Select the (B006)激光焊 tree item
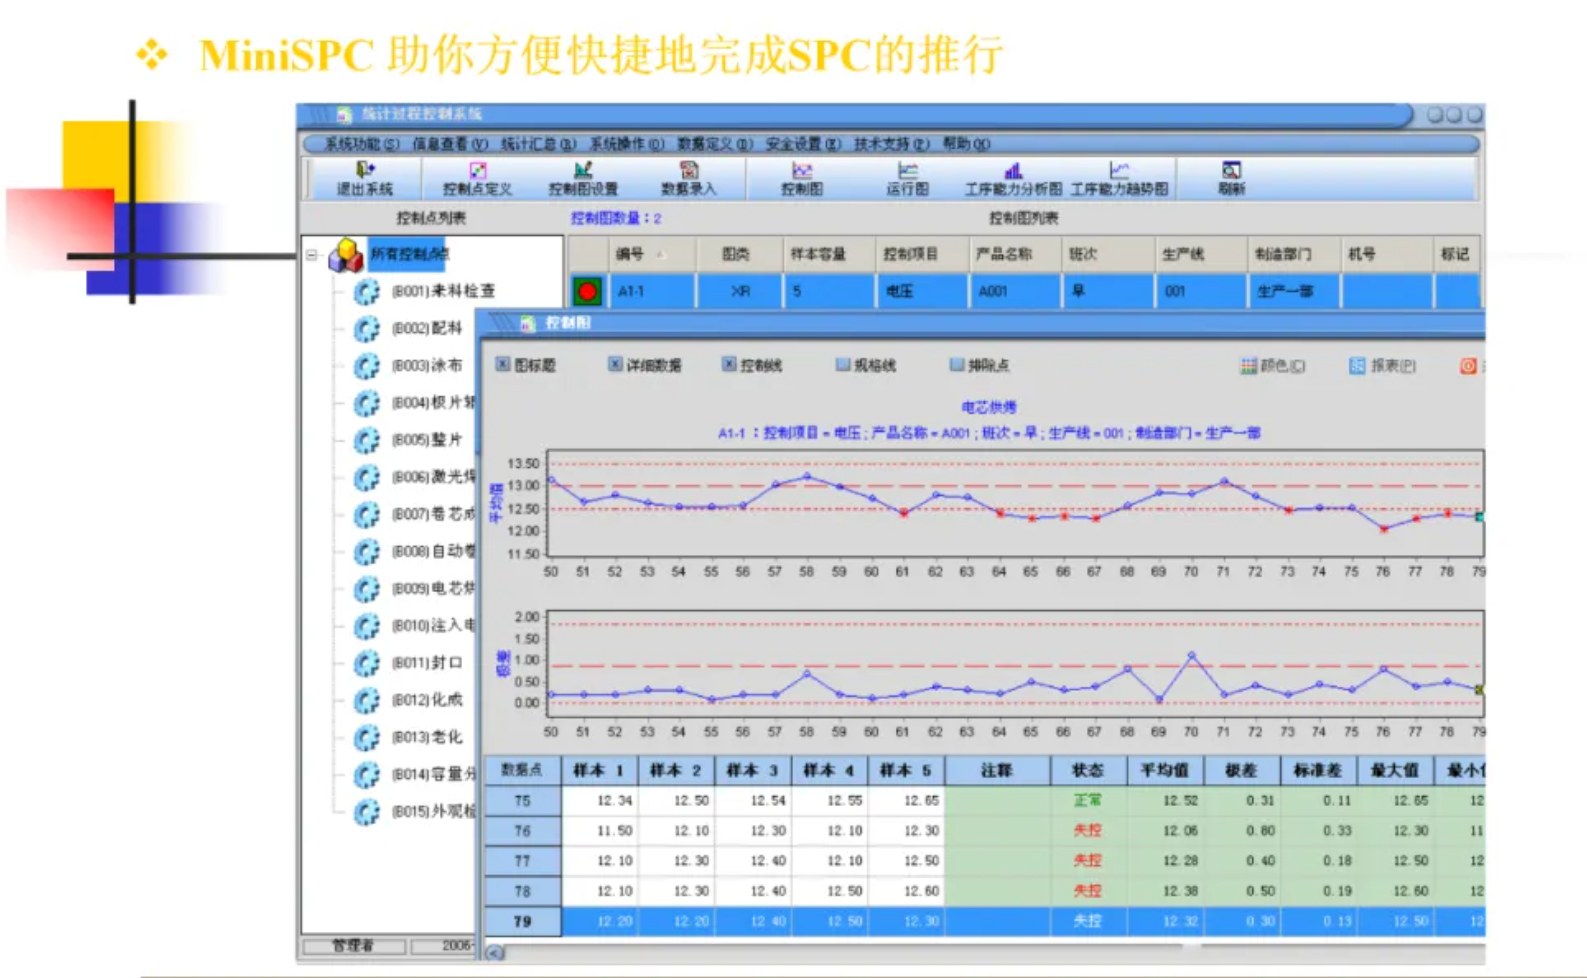 pyautogui.click(x=433, y=477)
